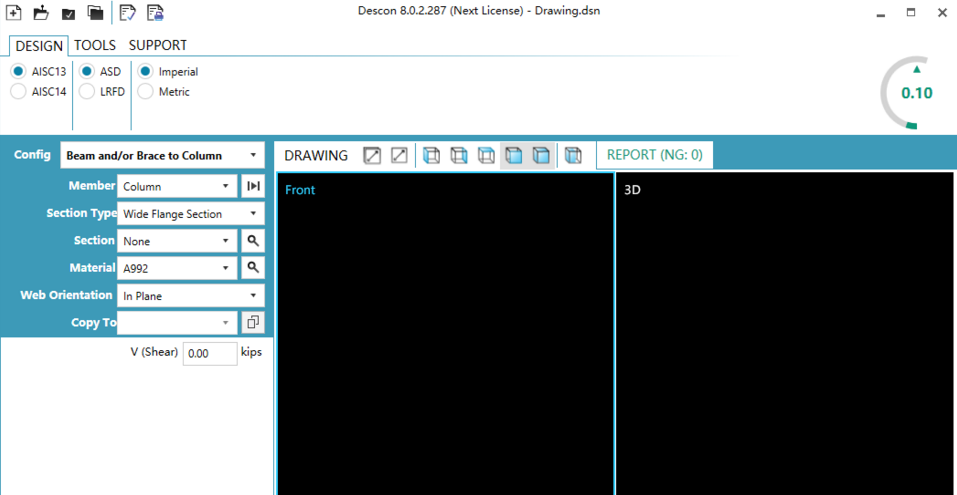Open the SUPPORT tab

pos(157,45)
